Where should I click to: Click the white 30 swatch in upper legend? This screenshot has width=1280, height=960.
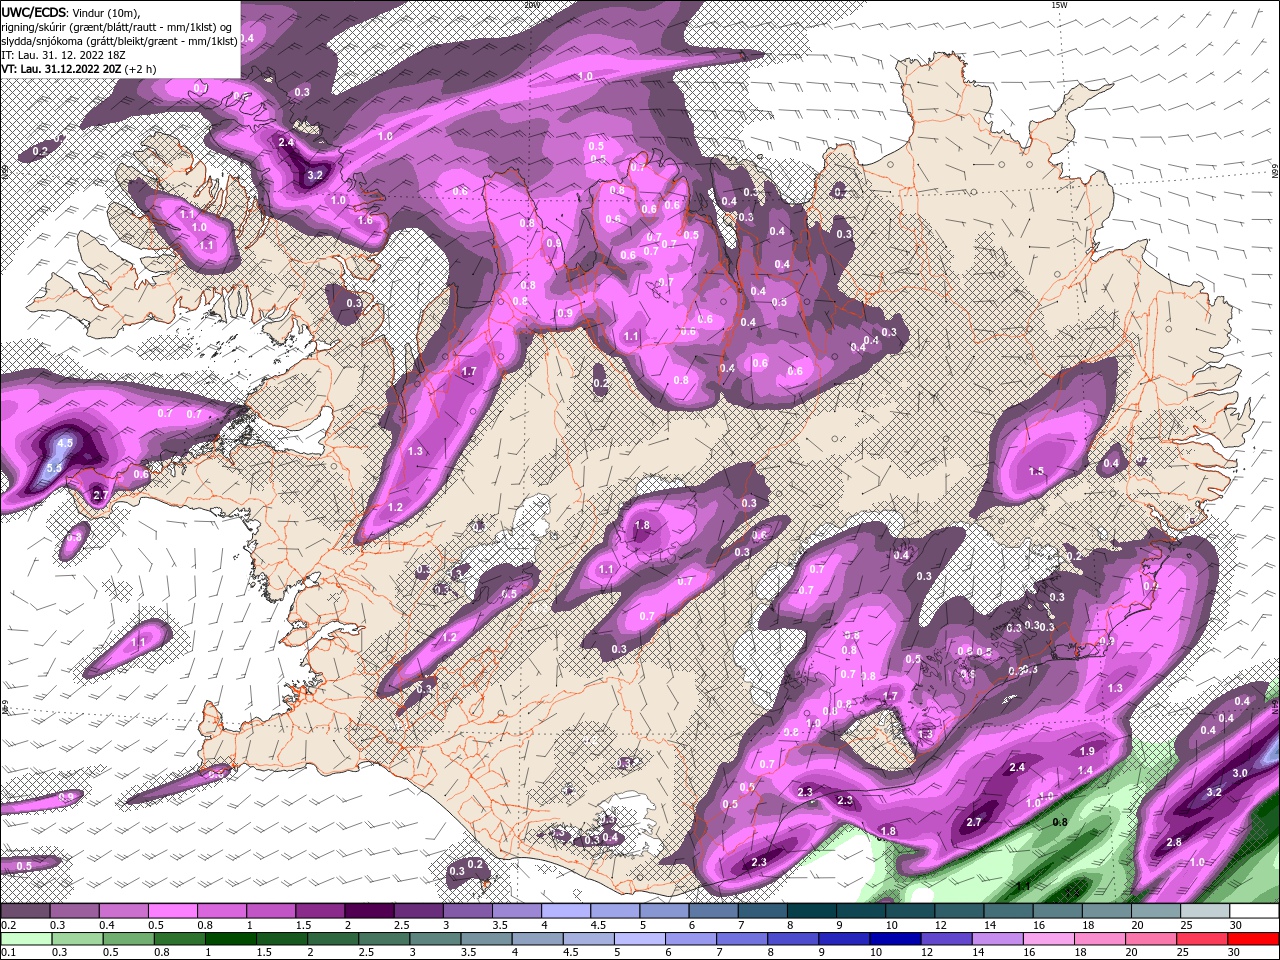1255,911
